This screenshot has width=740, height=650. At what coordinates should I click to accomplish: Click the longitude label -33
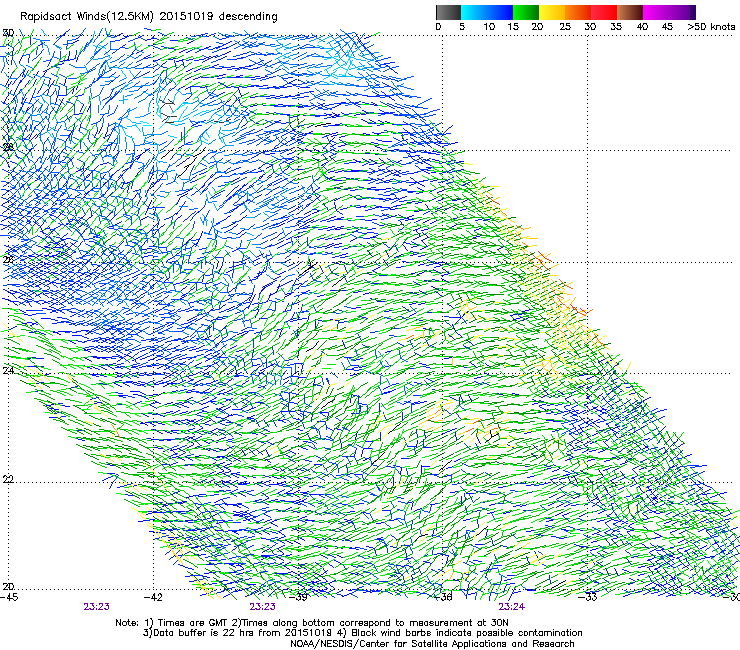point(588,598)
